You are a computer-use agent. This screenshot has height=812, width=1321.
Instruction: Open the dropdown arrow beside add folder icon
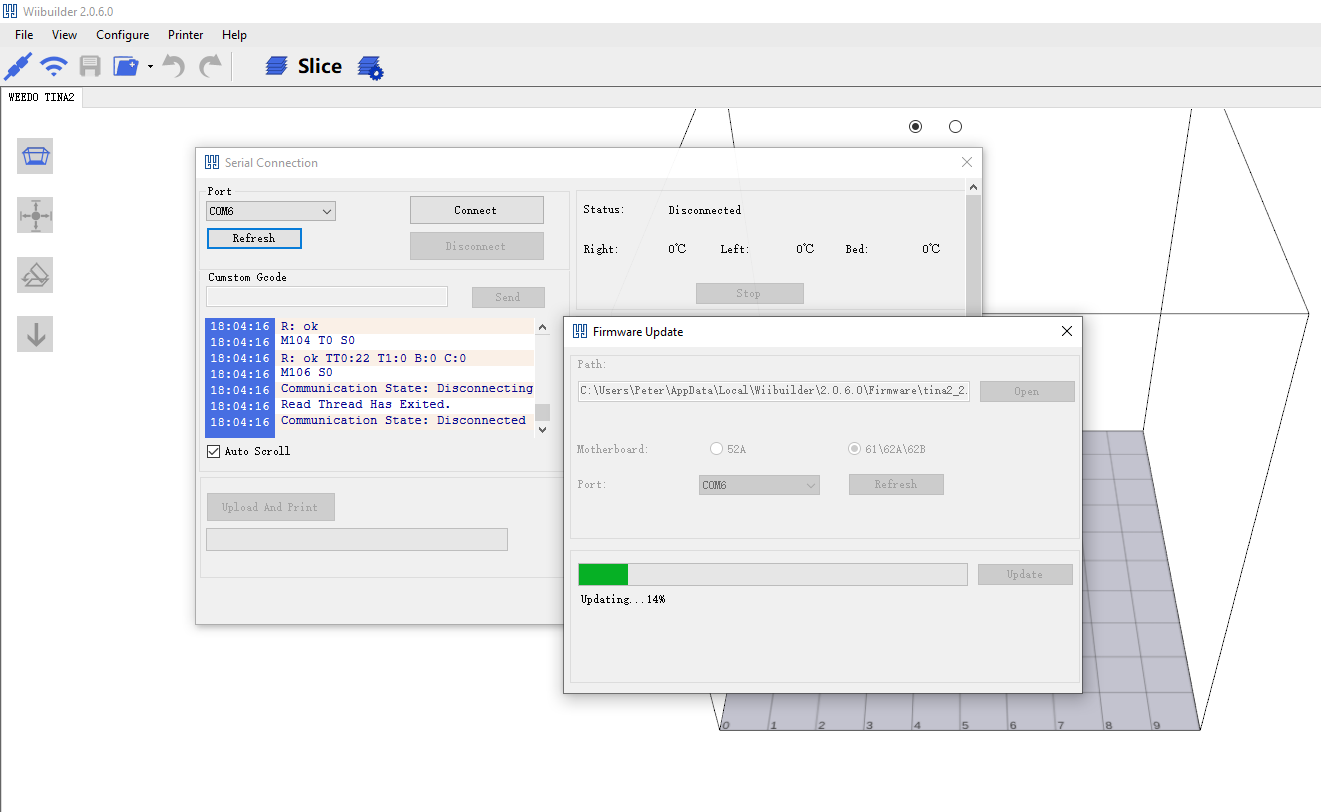(x=150, y=67)
